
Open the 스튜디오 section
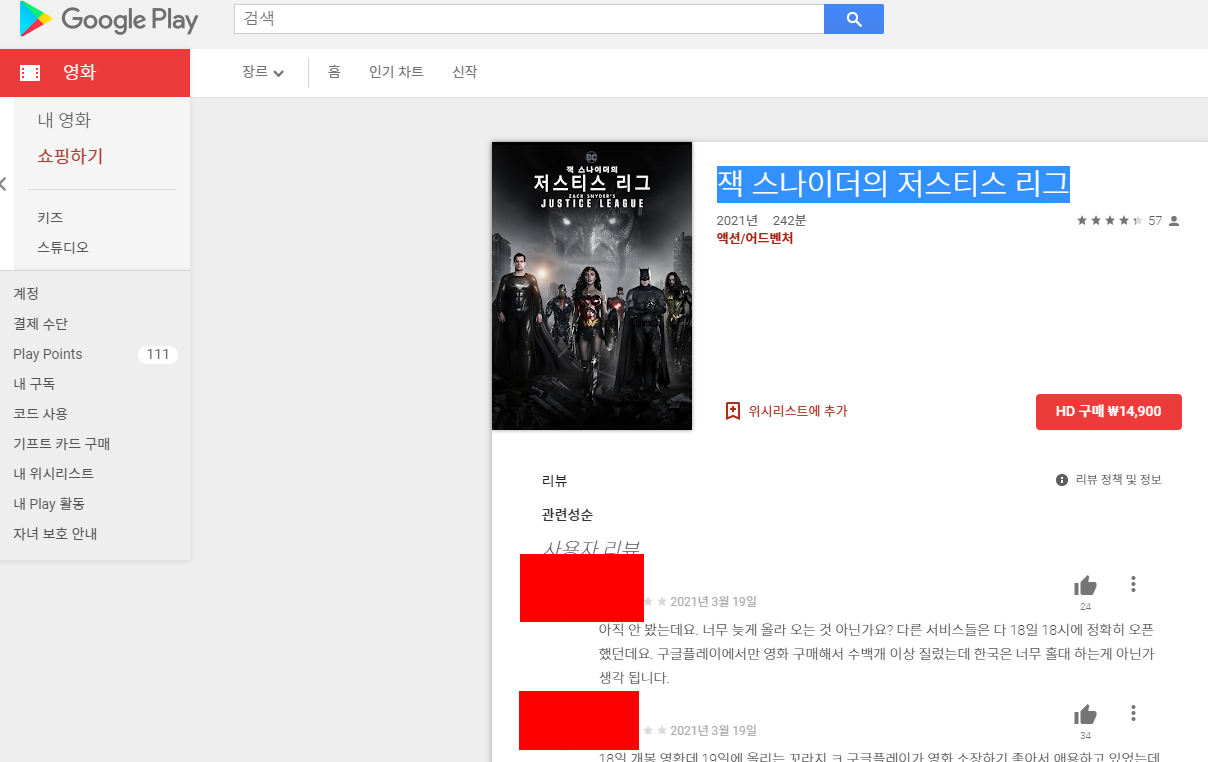(63, 248)
